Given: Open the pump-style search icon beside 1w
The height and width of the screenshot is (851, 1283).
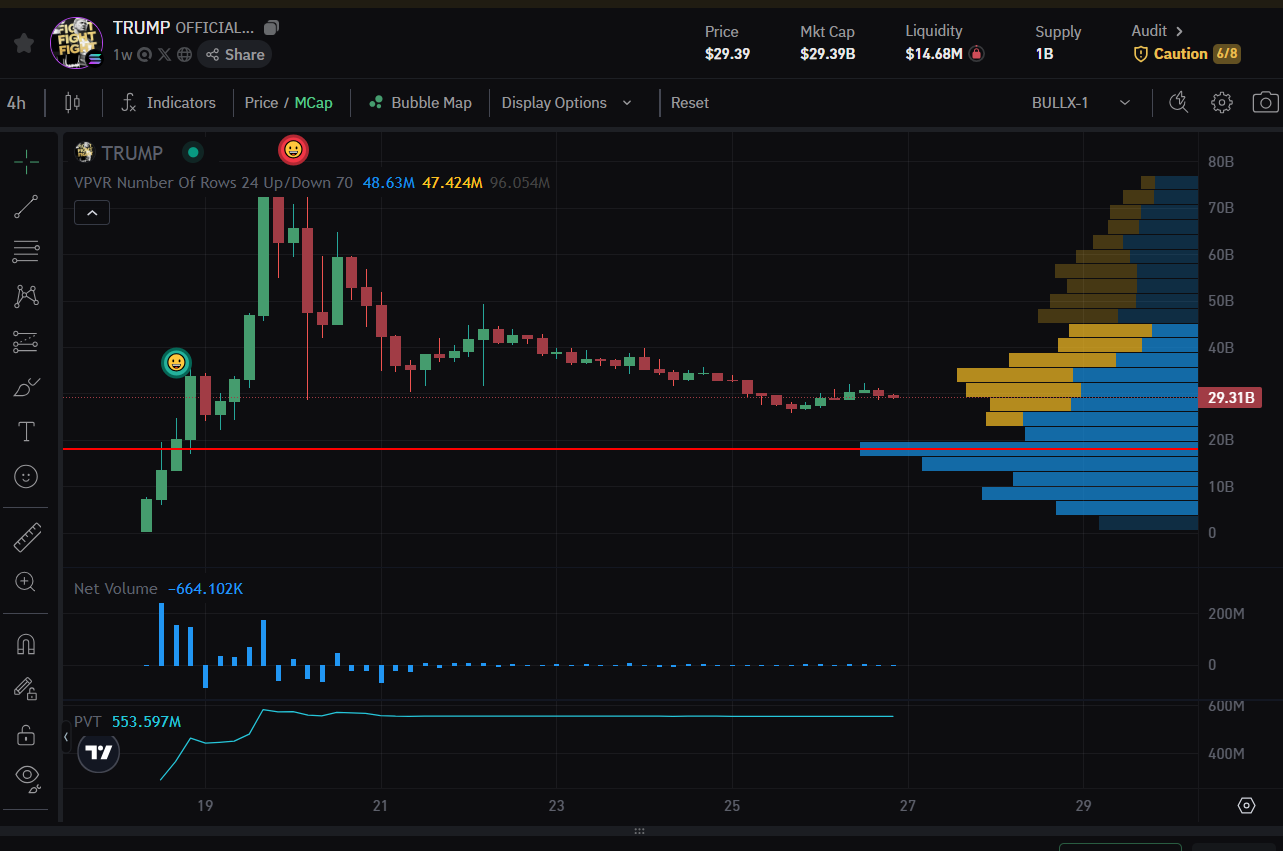Looking at the screenshot, I should pyautogui.click(x=145, y=55).
